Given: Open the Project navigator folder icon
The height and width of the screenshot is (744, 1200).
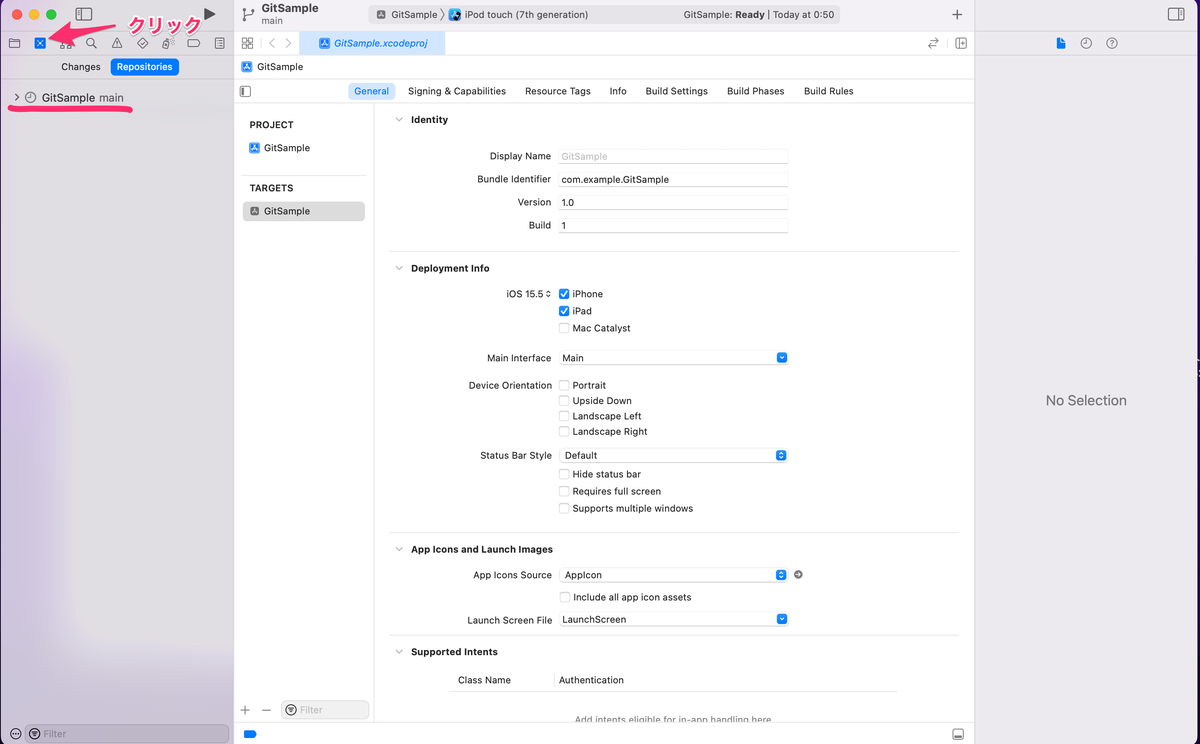Looking at the screenshot, I should coord(15,43).
